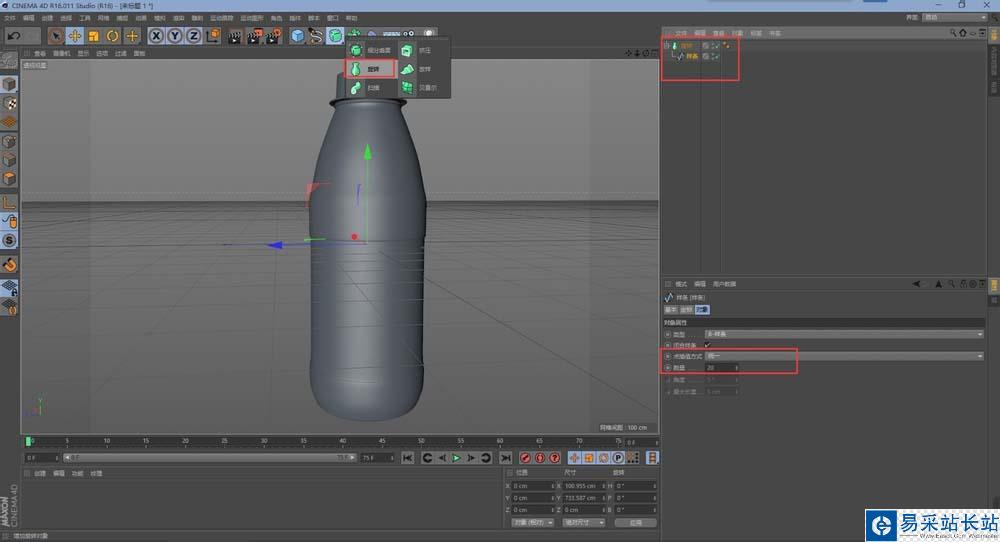Select the Move tool in toolbar
The width and height of the screenshot is (1000, 542).
tap(74, 36)
